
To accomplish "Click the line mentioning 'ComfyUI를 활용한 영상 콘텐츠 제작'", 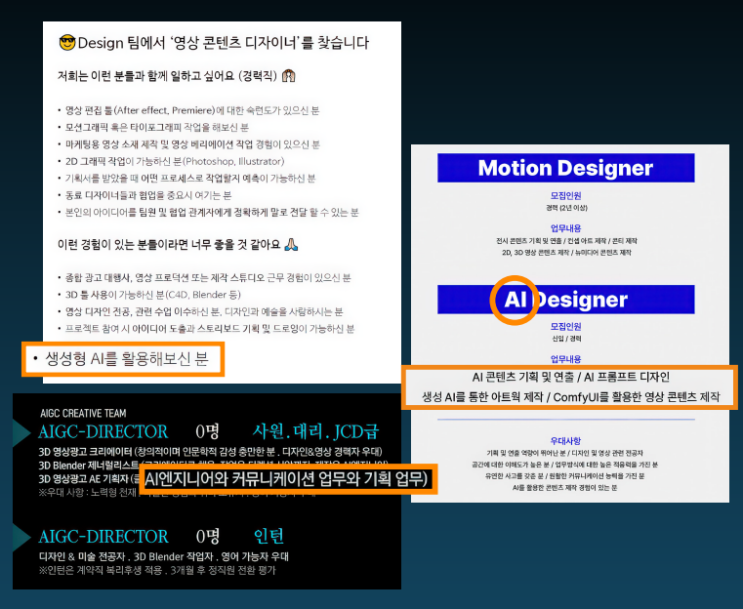I will click(571, 397).
